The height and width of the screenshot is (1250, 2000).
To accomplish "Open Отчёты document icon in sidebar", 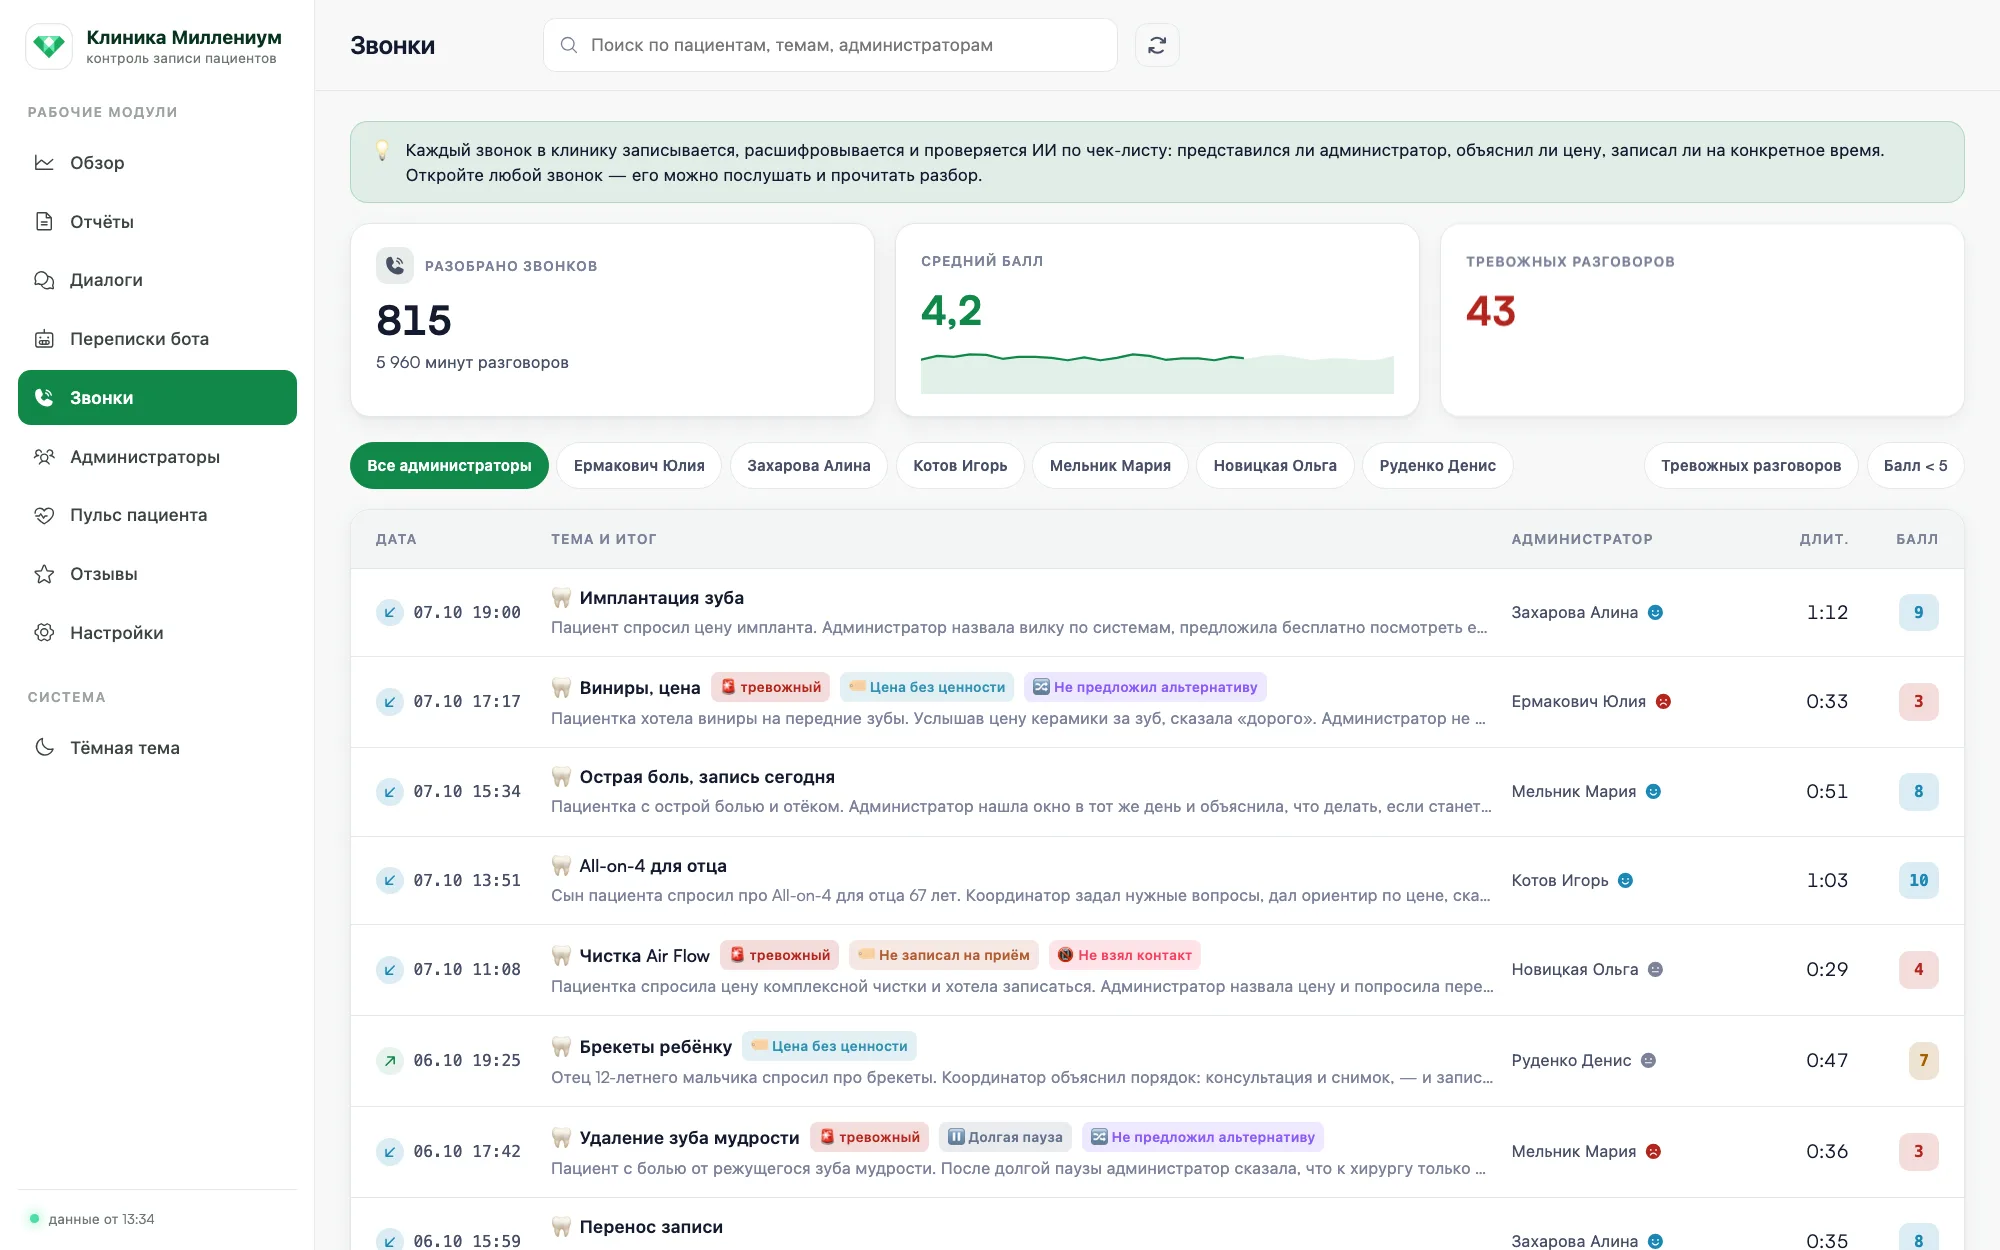I will click(x=44, y=221).
